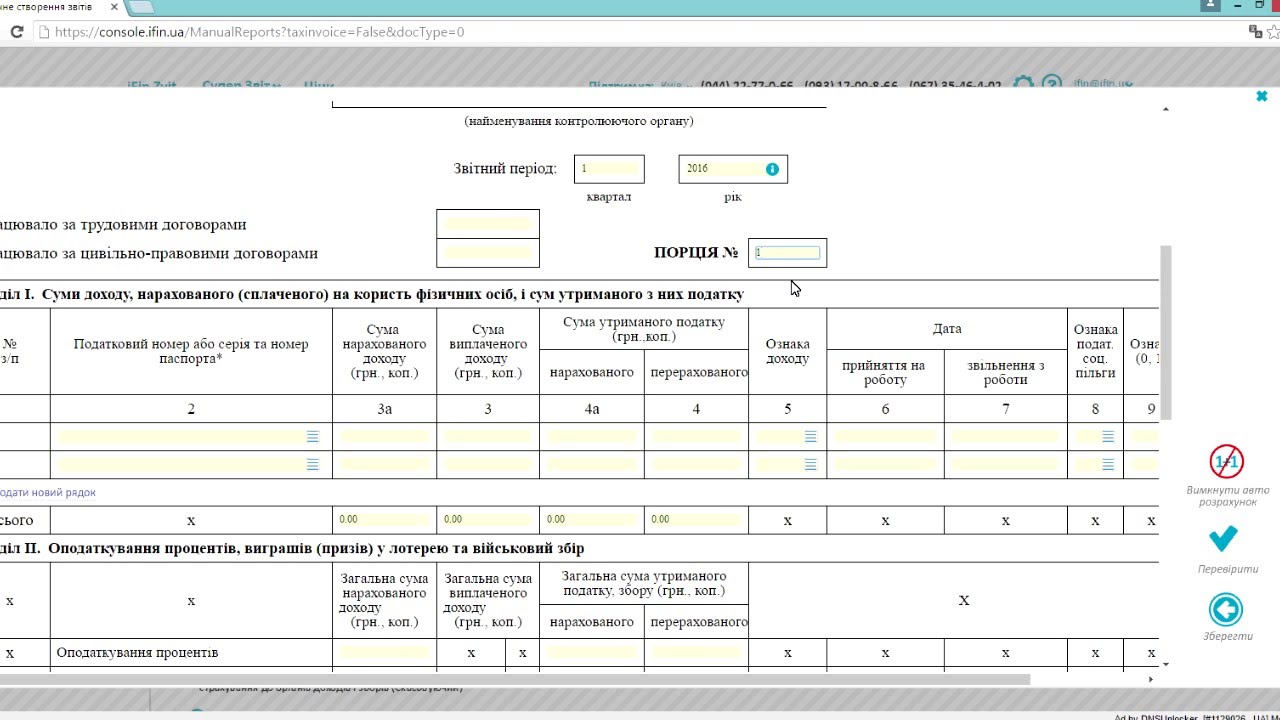Click the Ознака доходу column header
Image resolution: width=1280 pixels, height=720 pixels.
click(788, 351)
